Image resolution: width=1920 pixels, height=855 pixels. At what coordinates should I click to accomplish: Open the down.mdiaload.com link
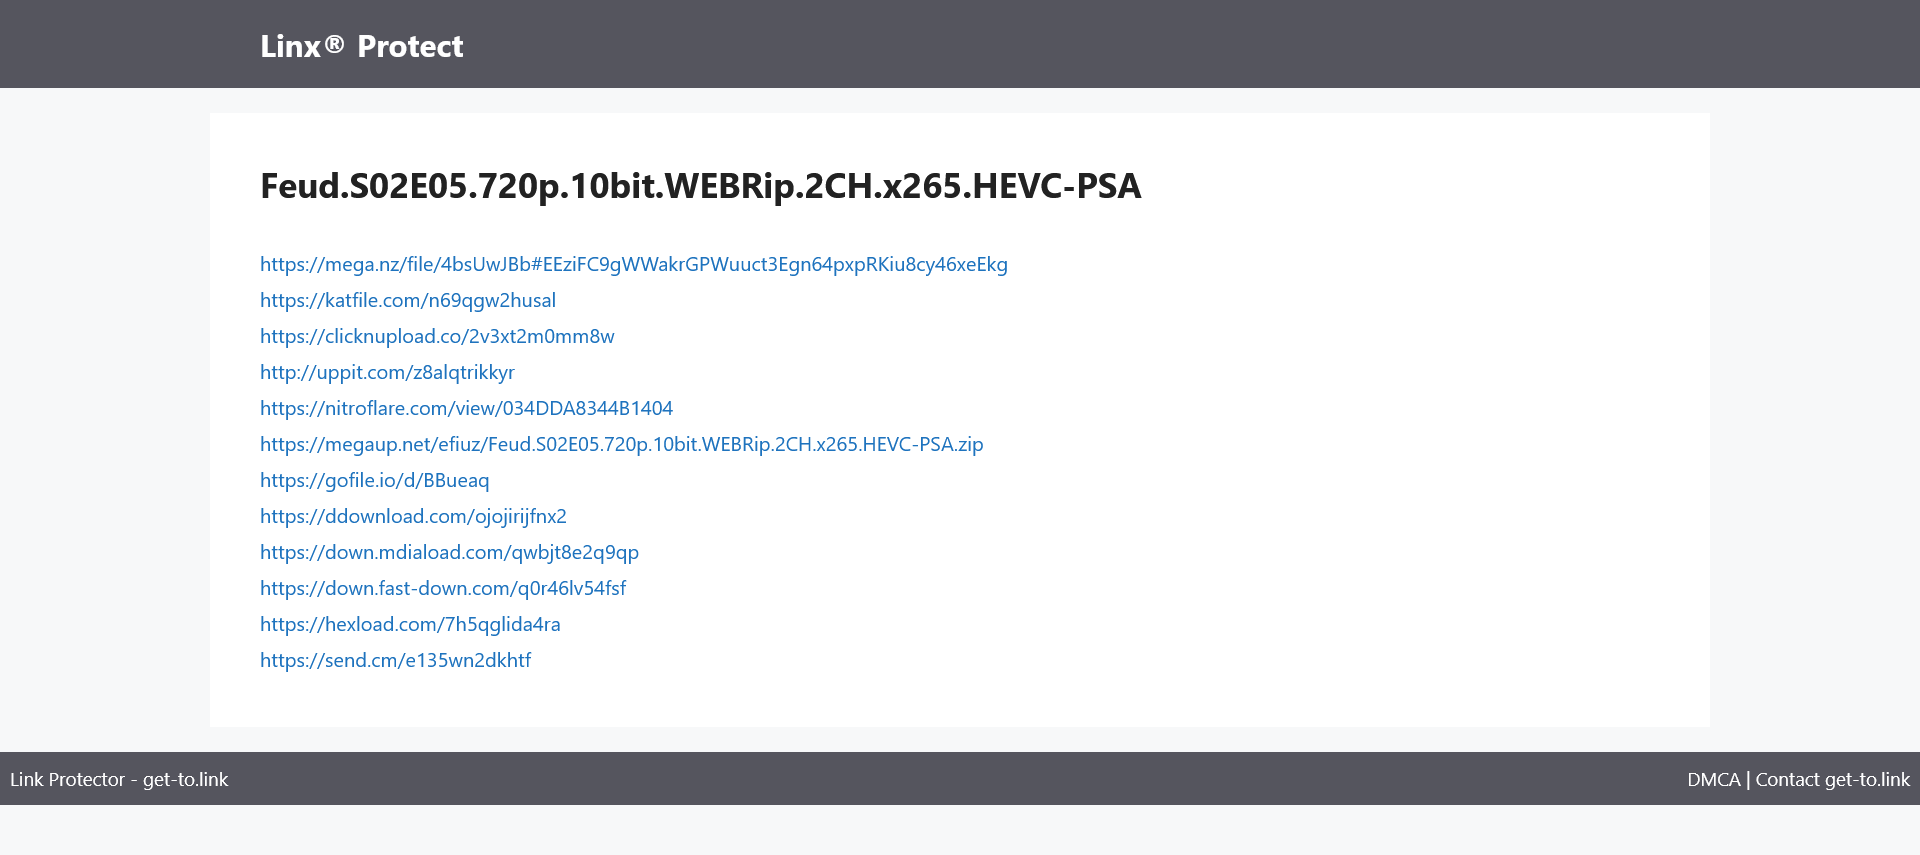tap(449, 552)
